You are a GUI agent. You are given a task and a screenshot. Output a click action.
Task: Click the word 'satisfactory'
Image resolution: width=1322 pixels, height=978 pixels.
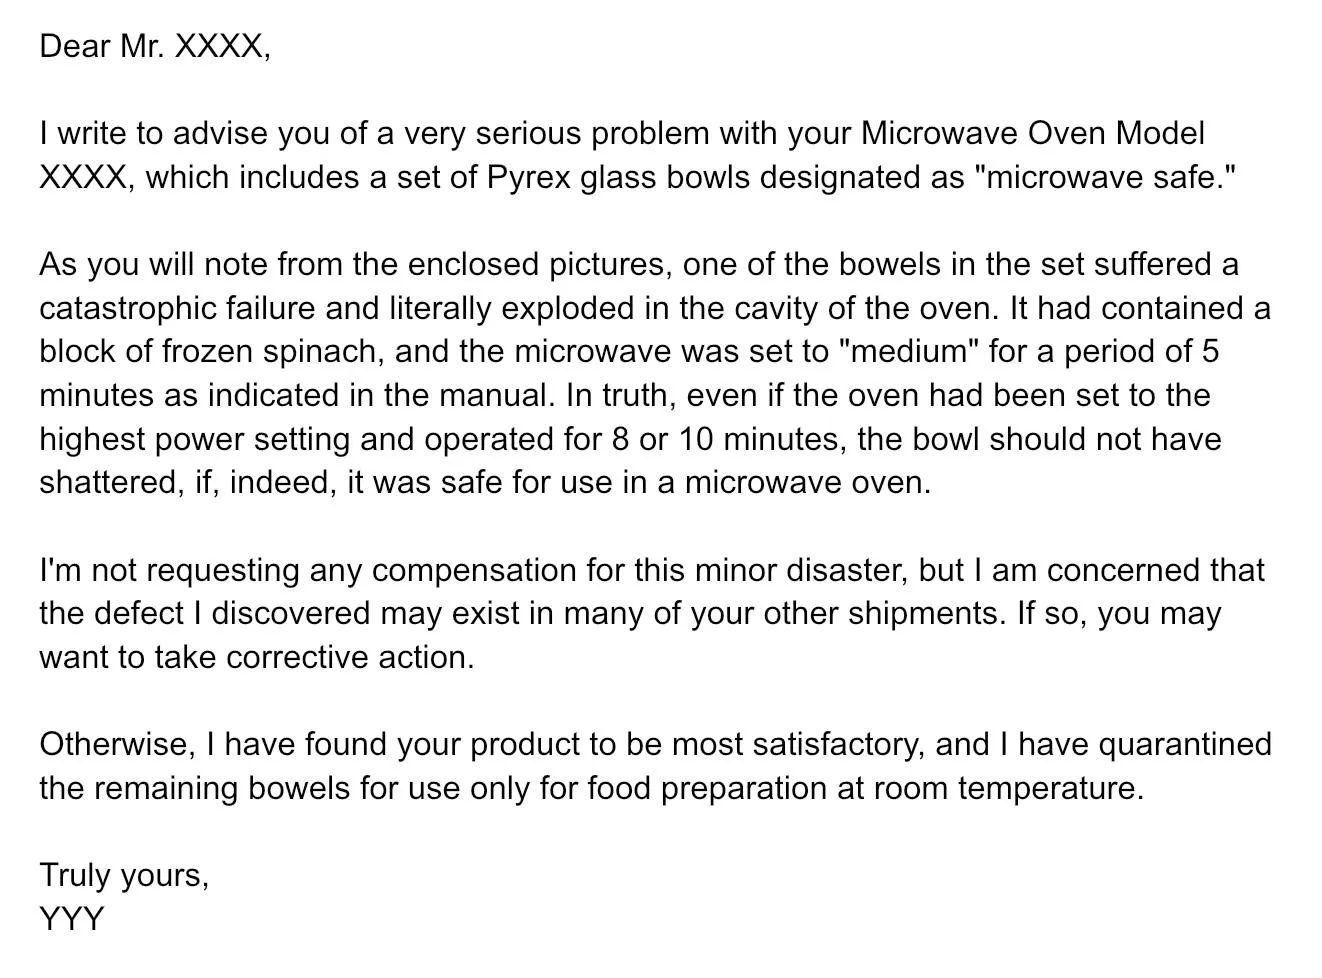(838, 744)
